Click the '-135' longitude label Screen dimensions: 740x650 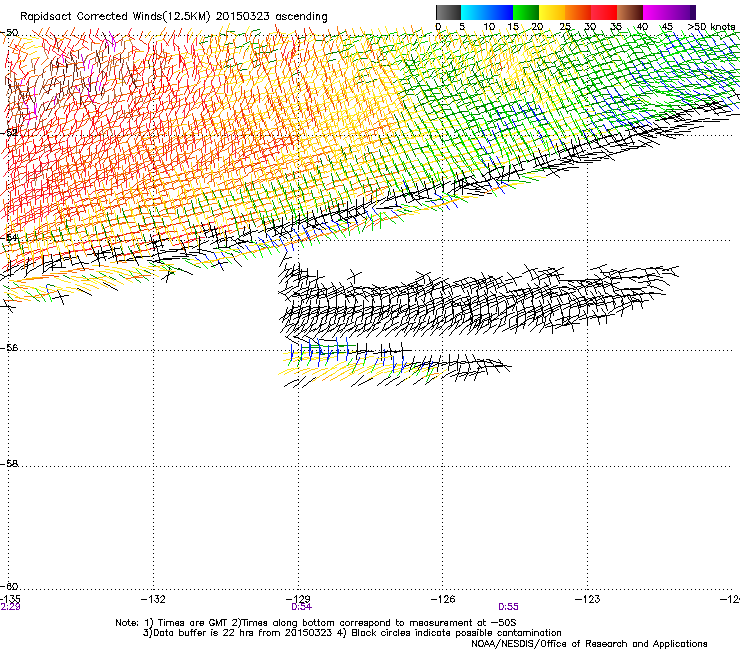[x=10, y=599]
